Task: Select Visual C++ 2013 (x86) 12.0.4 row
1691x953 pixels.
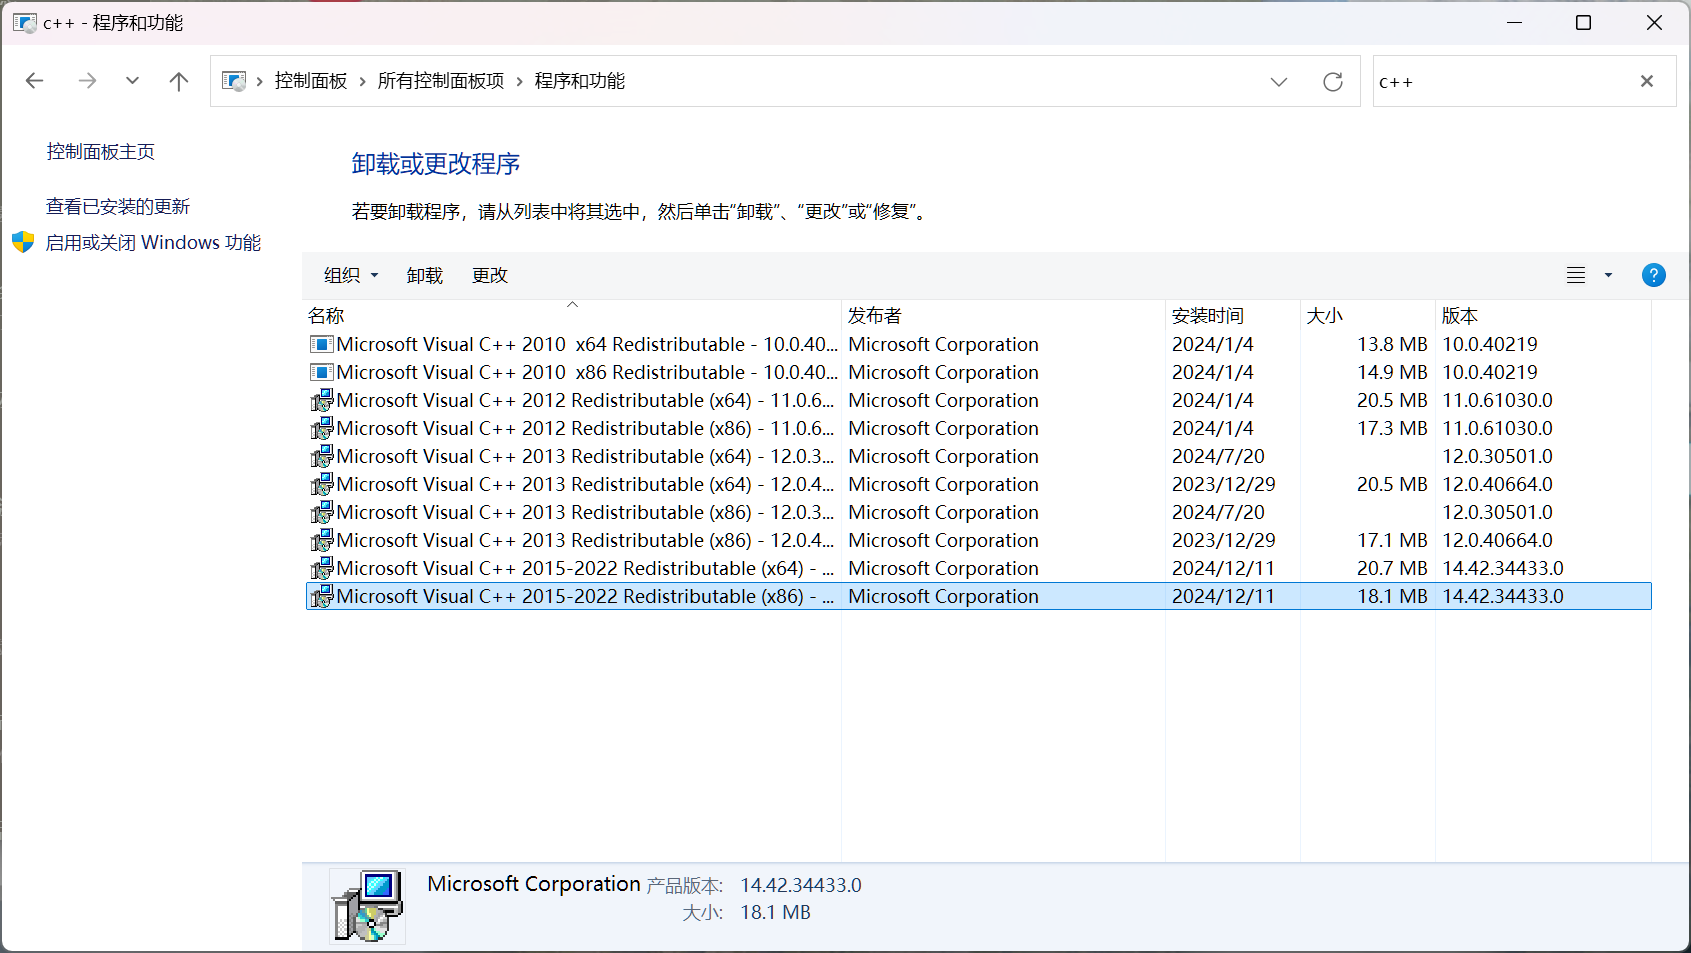Action: 978,540
